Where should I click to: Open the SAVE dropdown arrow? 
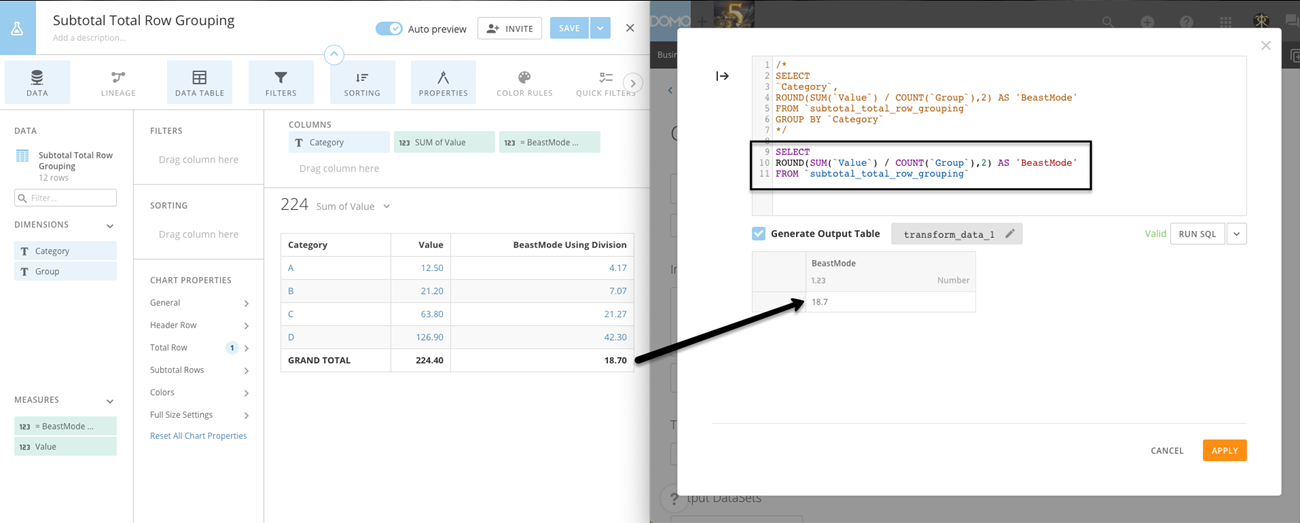click(x=600, y=28)
